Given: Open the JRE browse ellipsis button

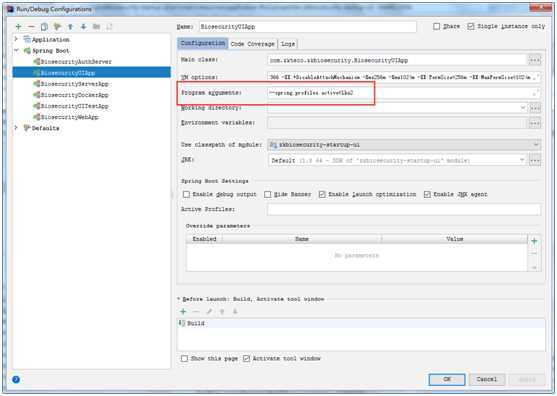Looking at the screenshot, I should point(535,160).
